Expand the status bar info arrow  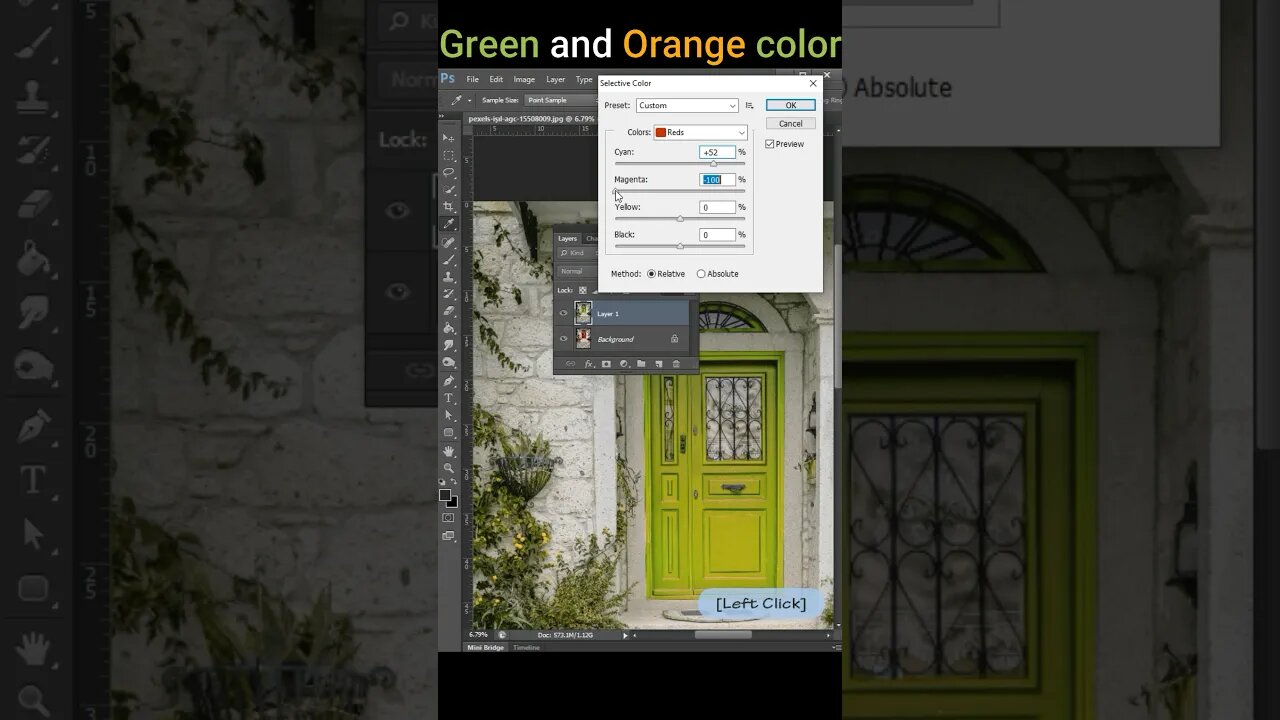[x=626, y=635]
